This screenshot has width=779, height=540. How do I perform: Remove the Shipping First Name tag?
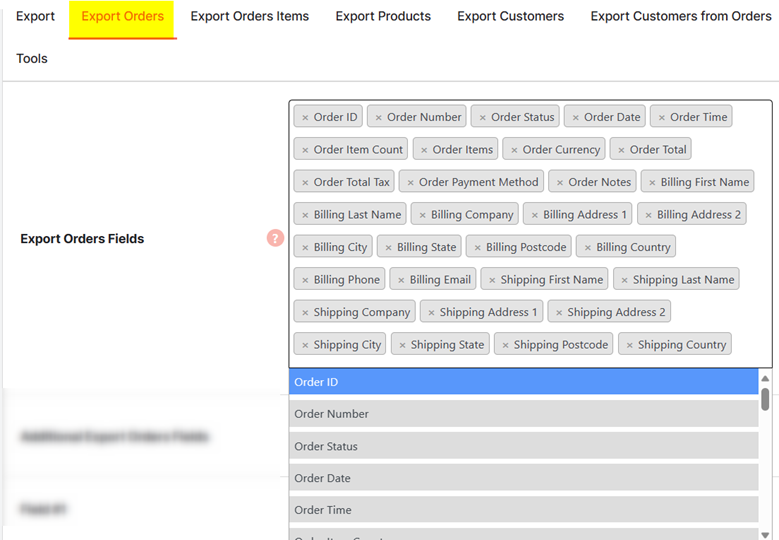[492, 280]
